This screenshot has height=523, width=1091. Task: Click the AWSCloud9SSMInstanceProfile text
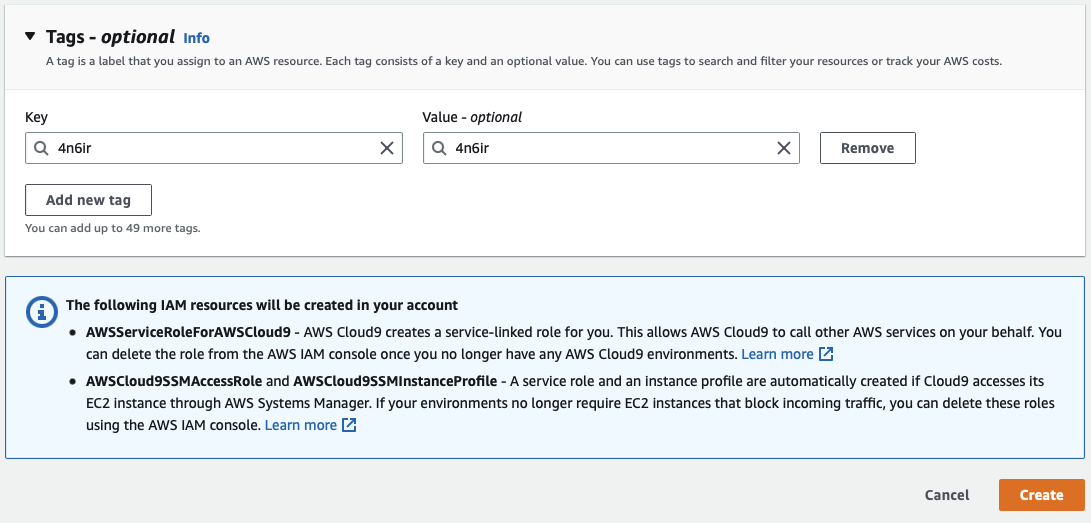pyautogui.click(x=396, y=381)
